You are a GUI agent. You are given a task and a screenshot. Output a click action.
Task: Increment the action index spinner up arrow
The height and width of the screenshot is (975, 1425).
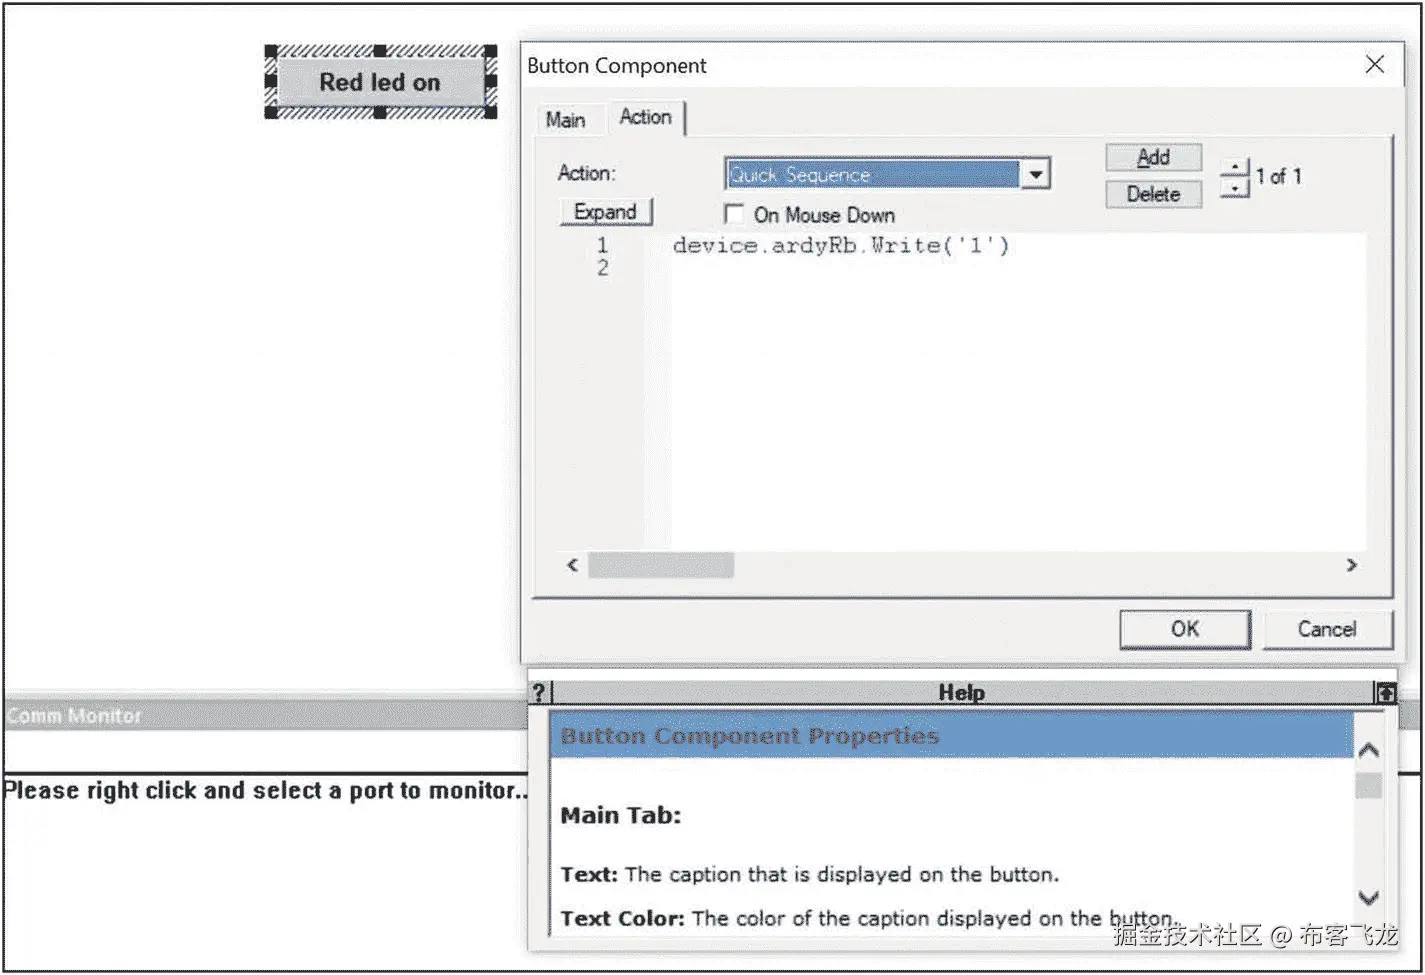click(1236, 167)
